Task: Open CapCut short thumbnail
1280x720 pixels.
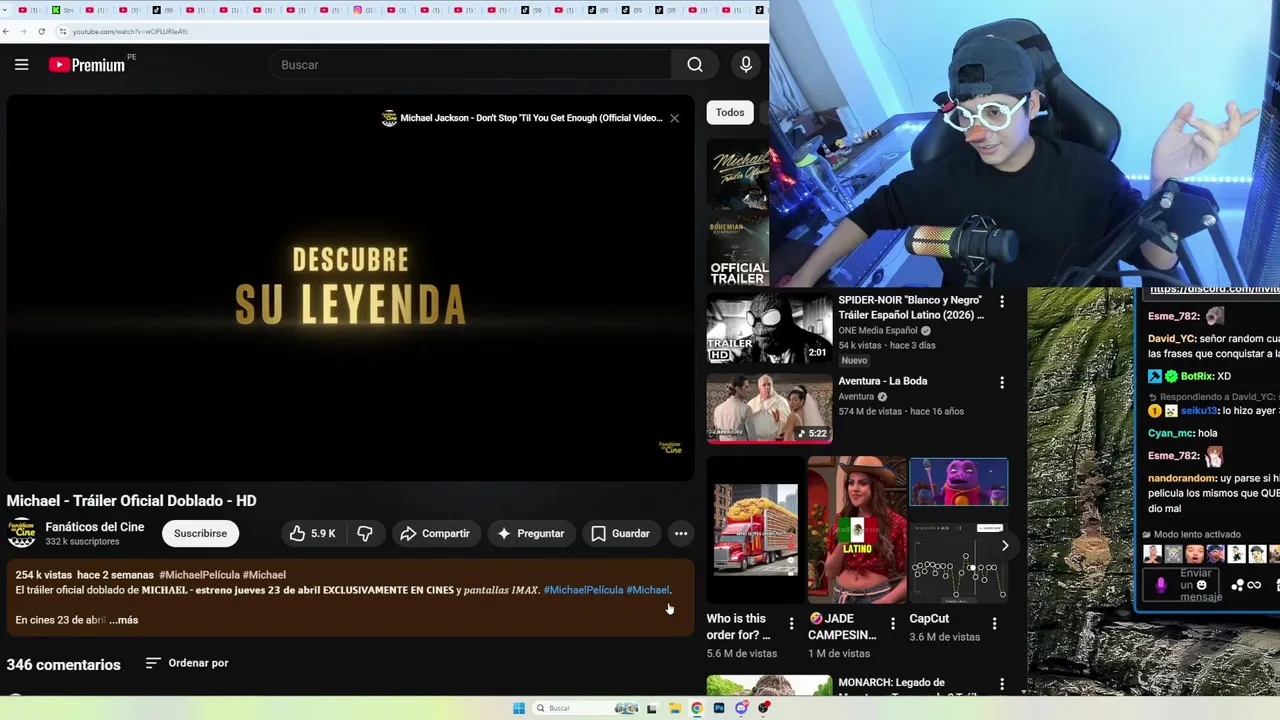Action: tap(959, 530)
